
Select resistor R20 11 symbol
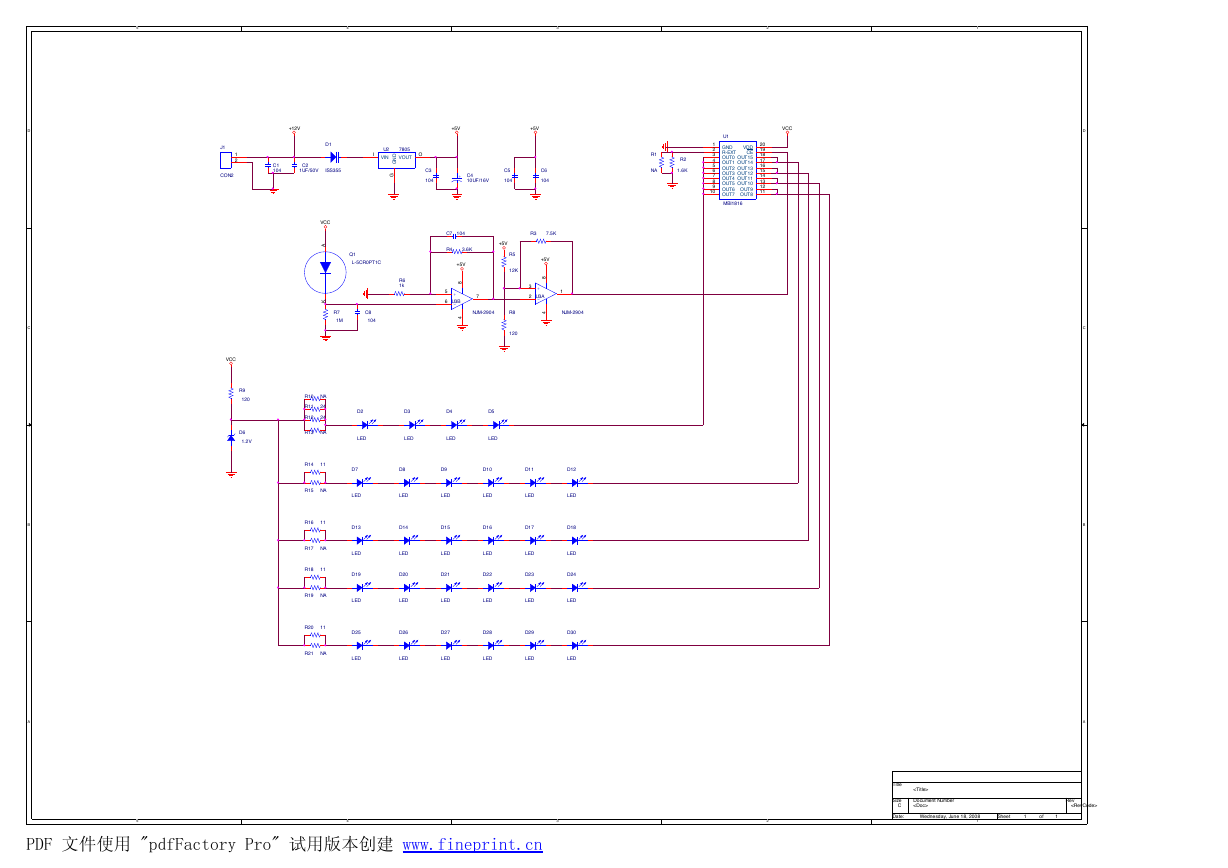pyautogui.click(x=315, y=635)
